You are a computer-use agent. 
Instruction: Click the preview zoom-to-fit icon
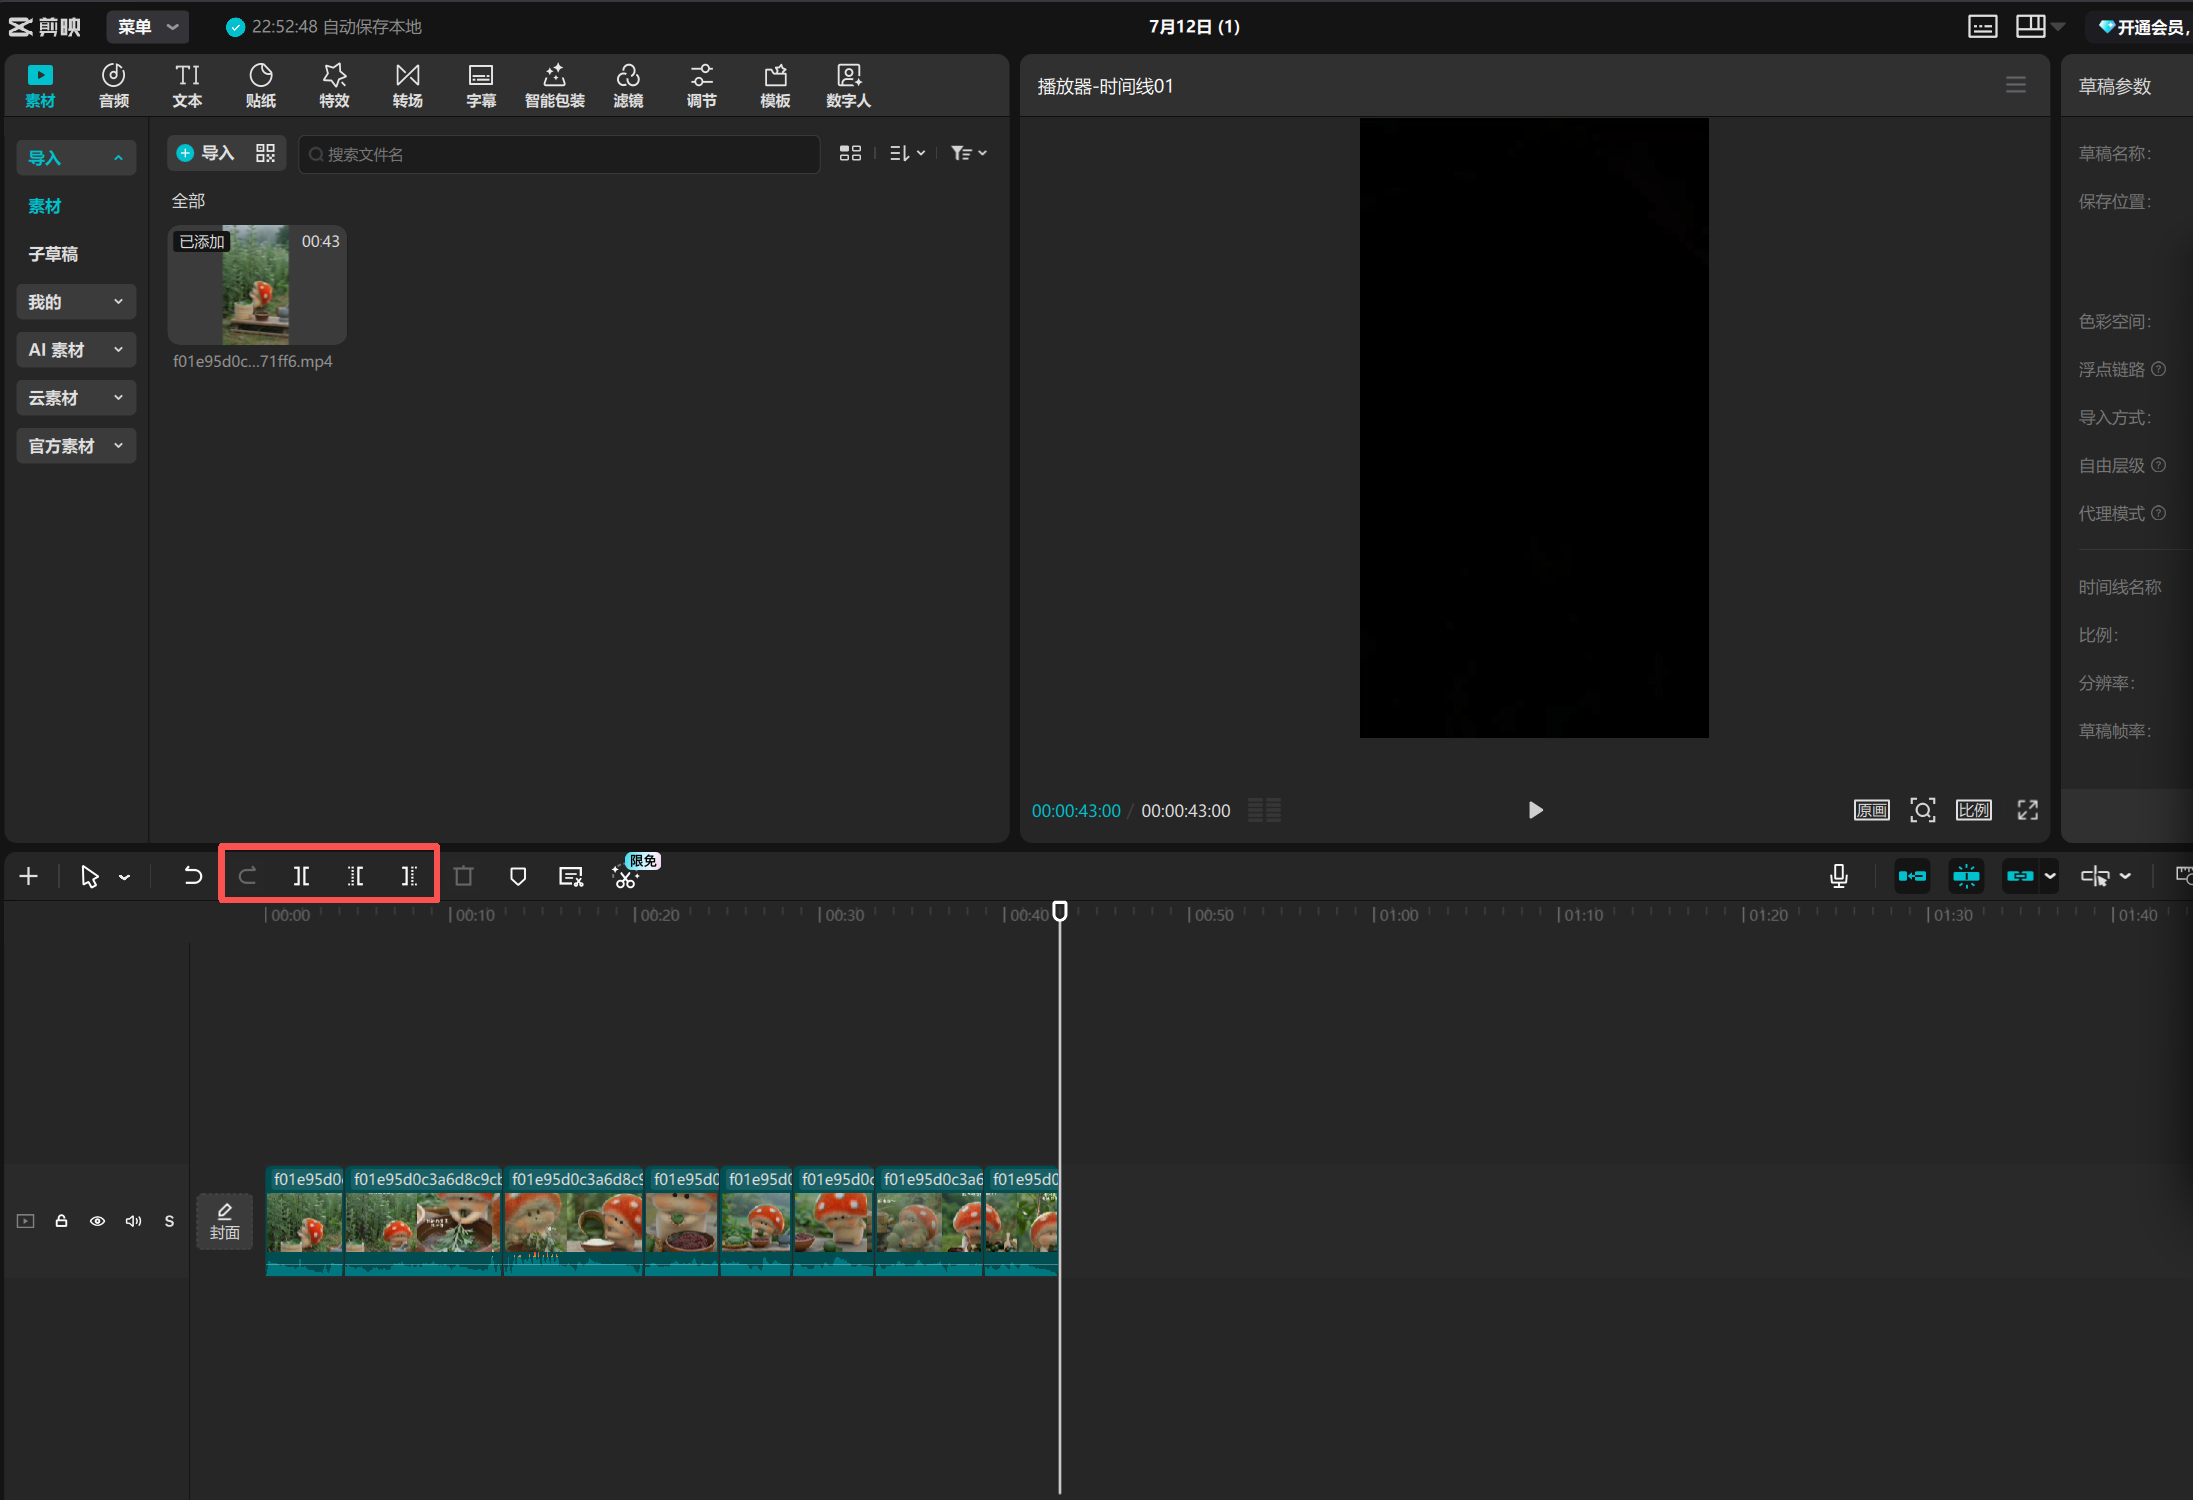1922,810
